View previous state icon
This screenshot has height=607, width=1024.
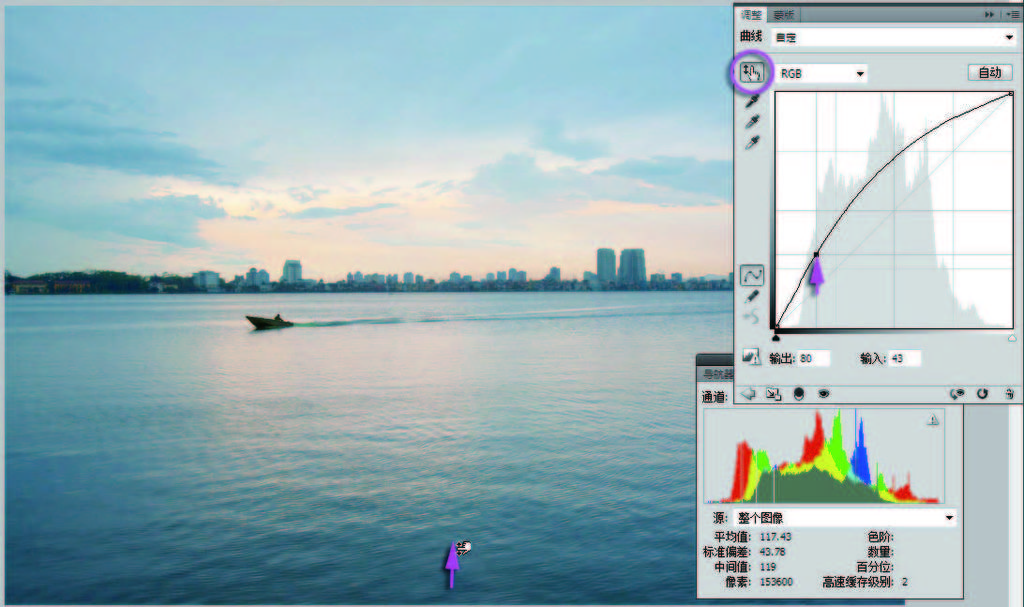(x=957, y=394)
